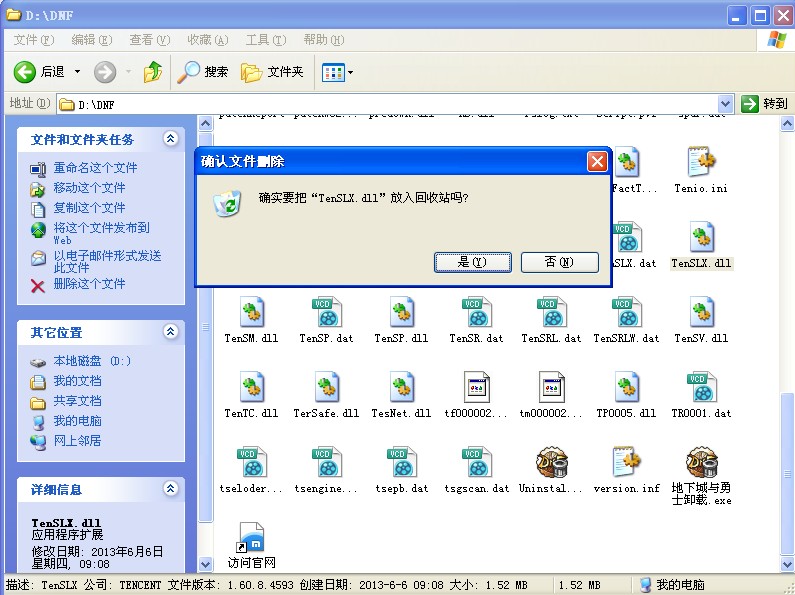This screenshot has width=795, height=595.
Task: Click the 重命名这个文件 task link
Action: [95, 168]
